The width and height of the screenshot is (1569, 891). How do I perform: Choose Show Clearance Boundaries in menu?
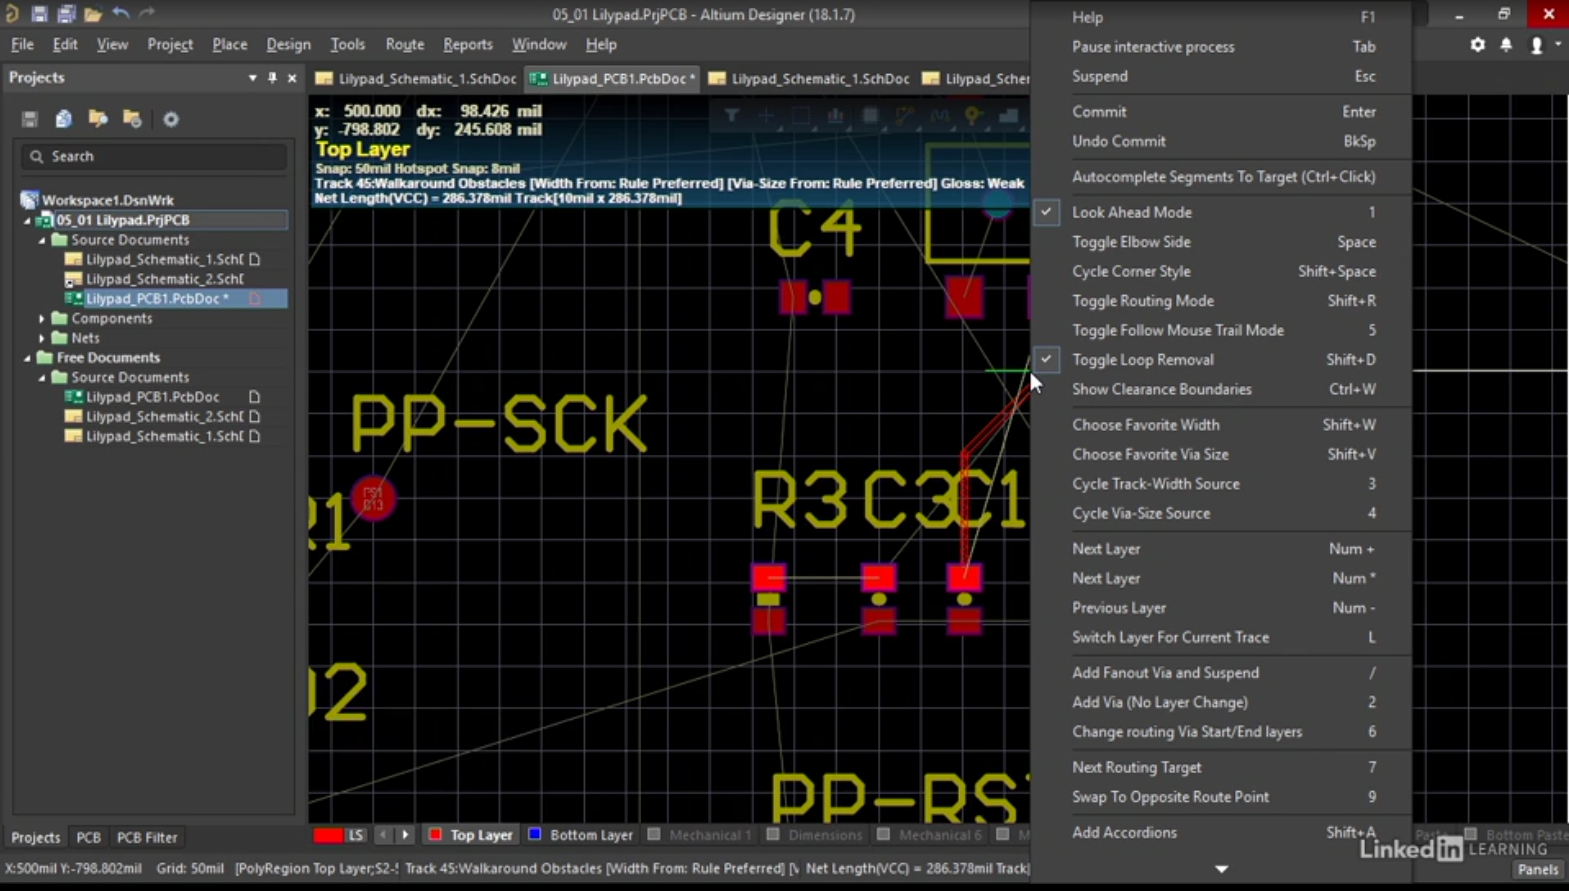[x=1223, y=389]
